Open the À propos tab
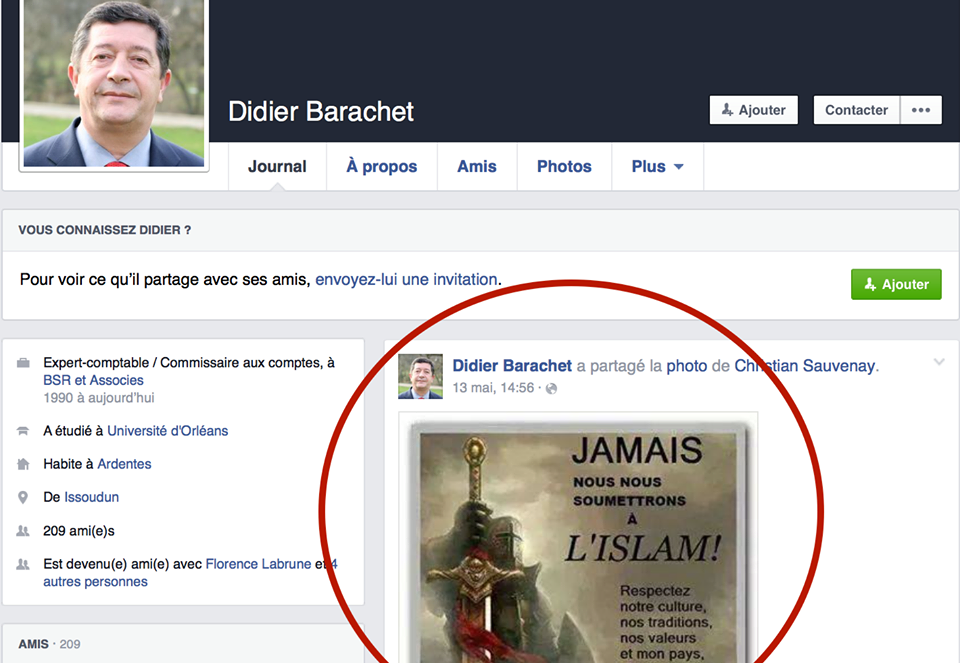 (381, 167)
